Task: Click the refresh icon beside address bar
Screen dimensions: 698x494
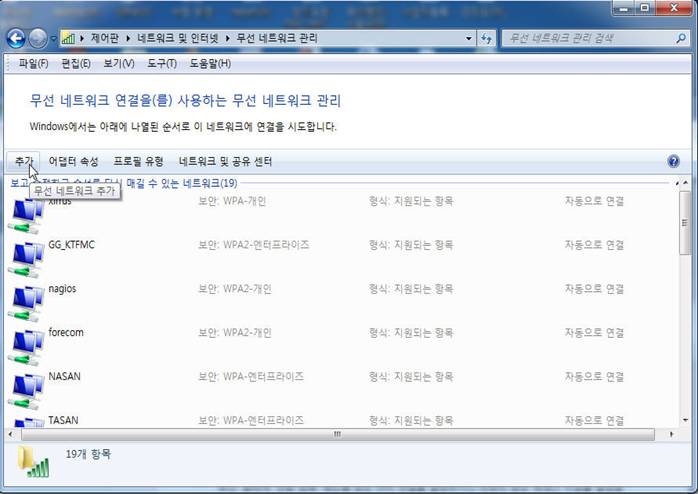Action: [x=486, y=38]
